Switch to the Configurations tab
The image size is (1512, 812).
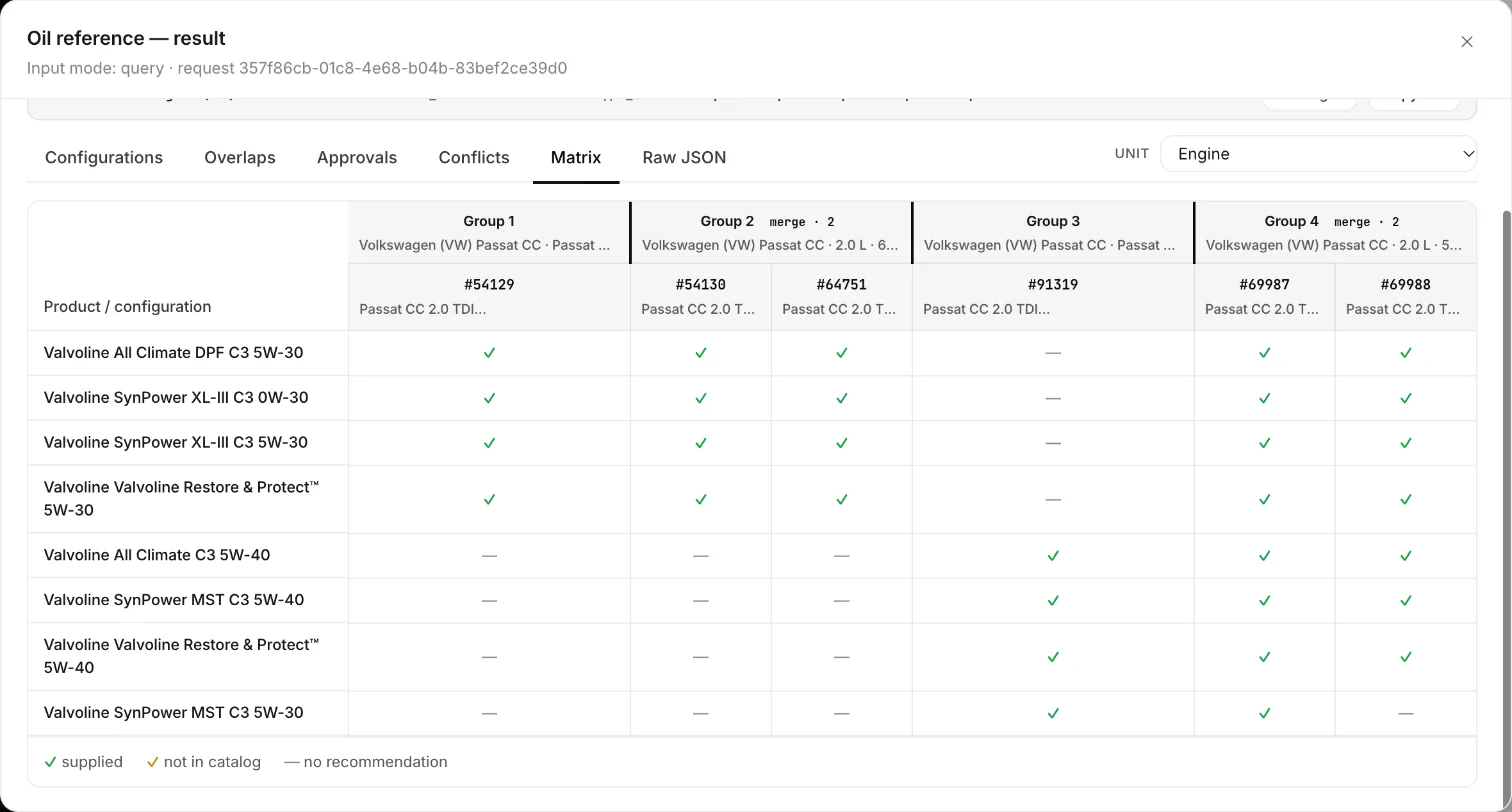coord(104,157)
